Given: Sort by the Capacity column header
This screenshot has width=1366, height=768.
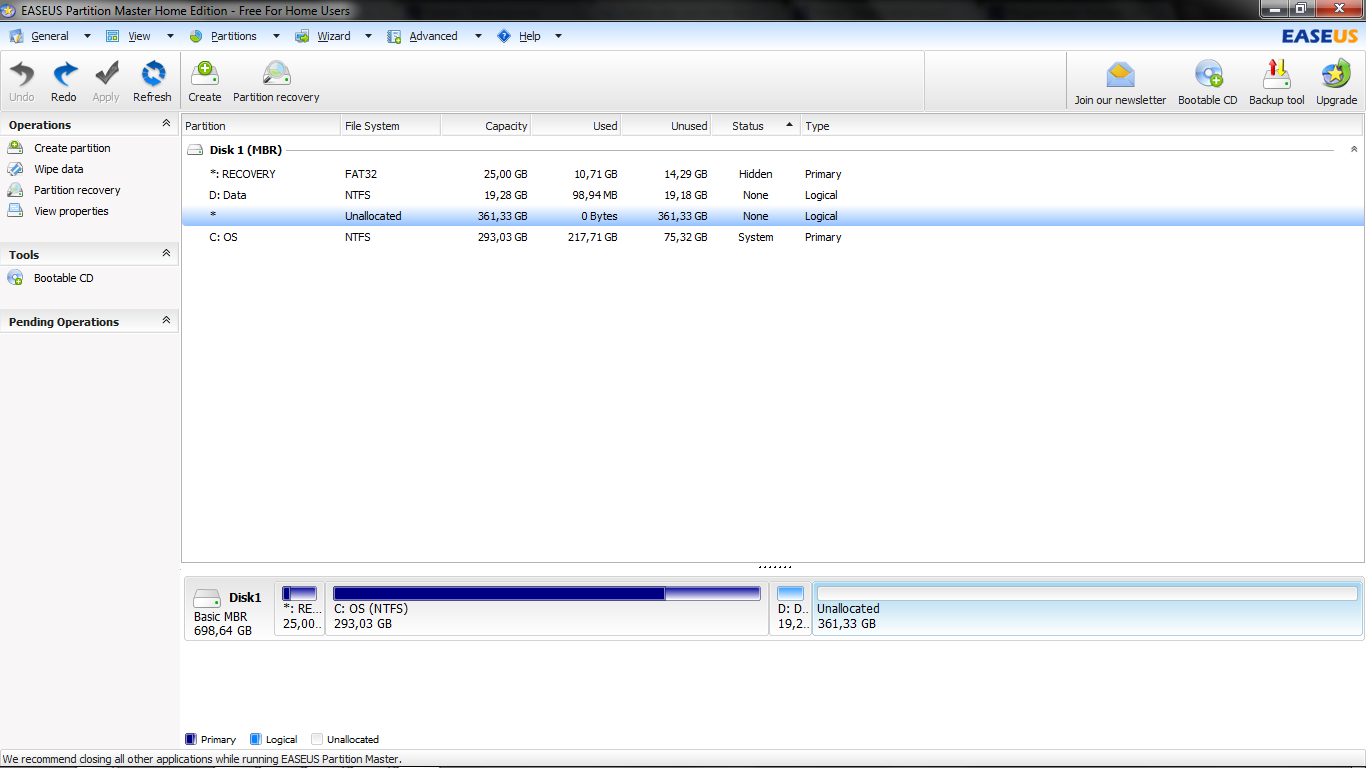Looking at the screenshot, I should [486, 126].
